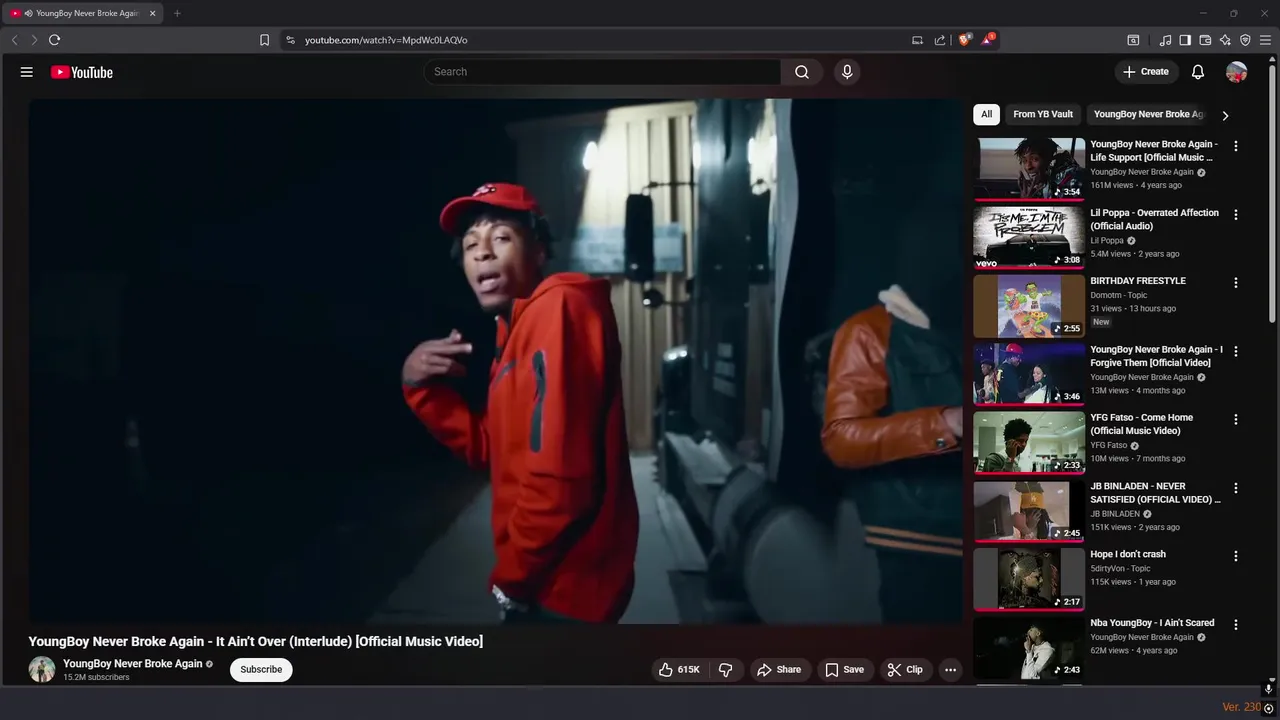This screenshot has height=720, width=1280.
Task: View site settings icon in address bar
Action: click(290, 40)
